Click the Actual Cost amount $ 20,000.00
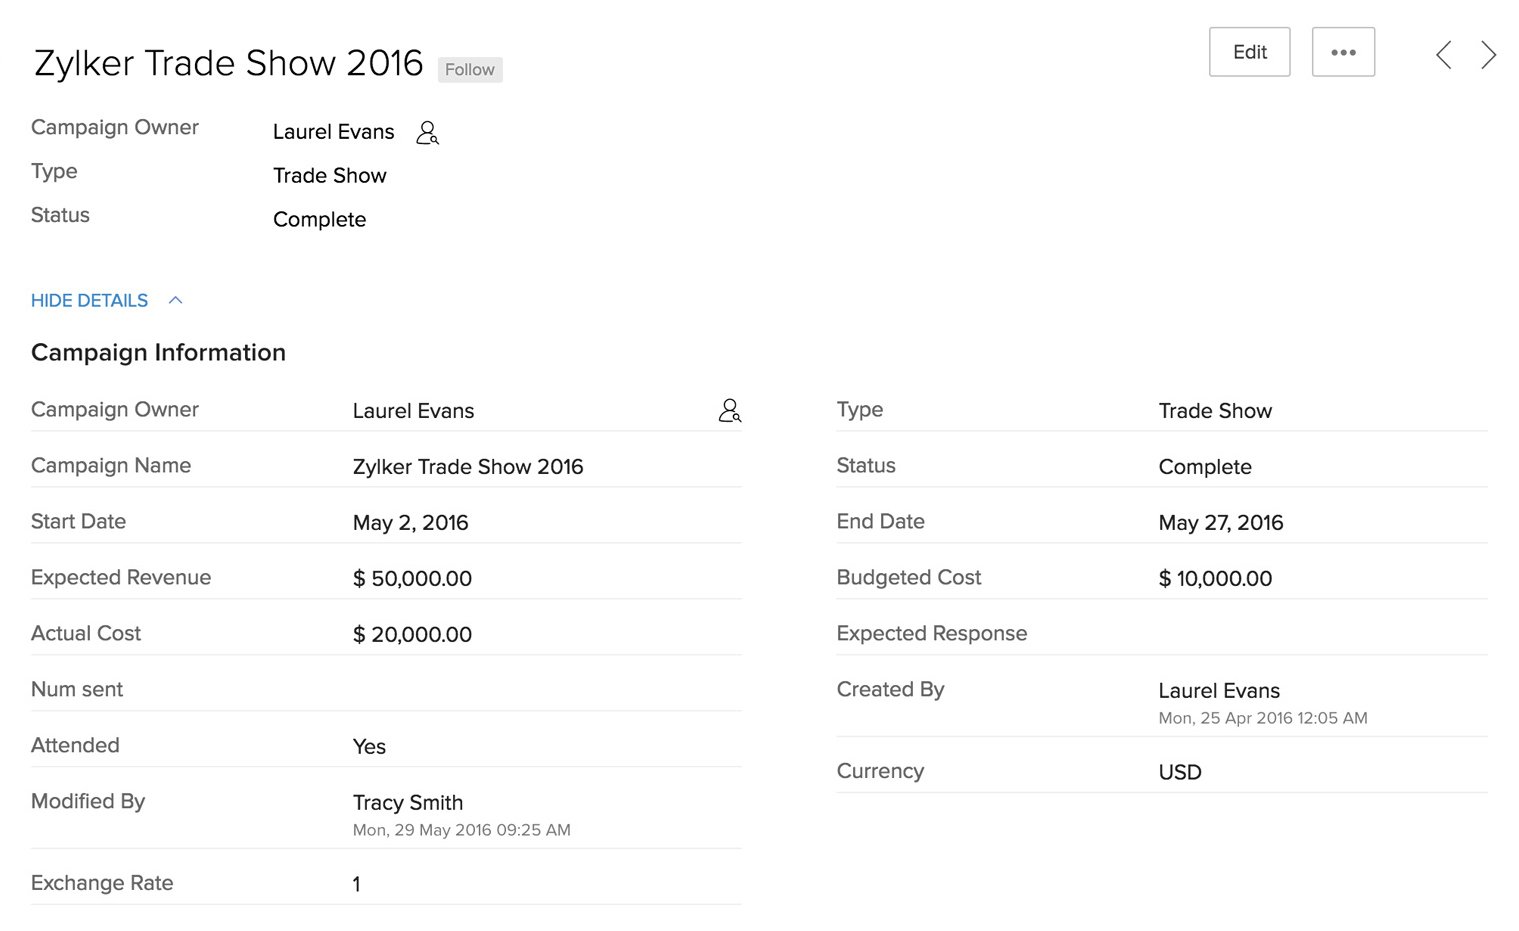The width and height of the screenshot is (1519, 931). 412,635
